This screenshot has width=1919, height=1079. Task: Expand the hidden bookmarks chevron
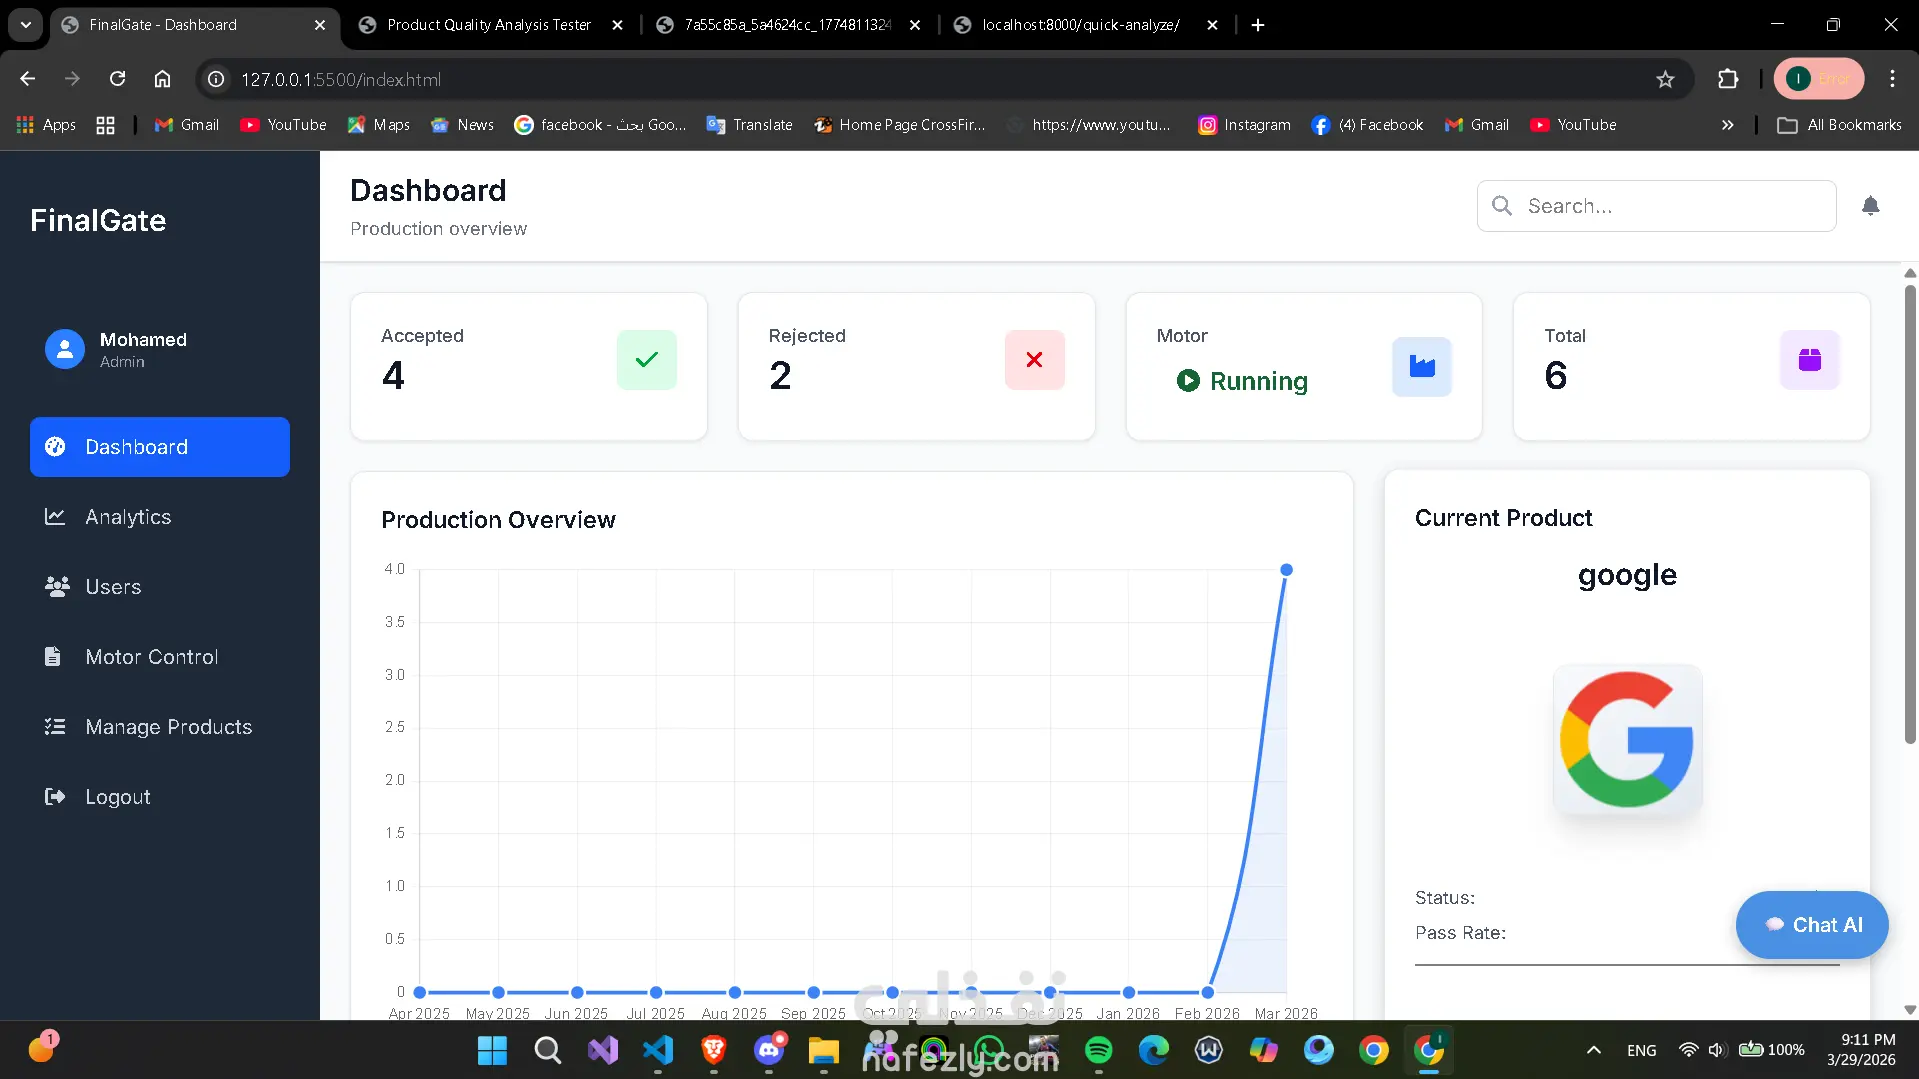pos(1727,125)
